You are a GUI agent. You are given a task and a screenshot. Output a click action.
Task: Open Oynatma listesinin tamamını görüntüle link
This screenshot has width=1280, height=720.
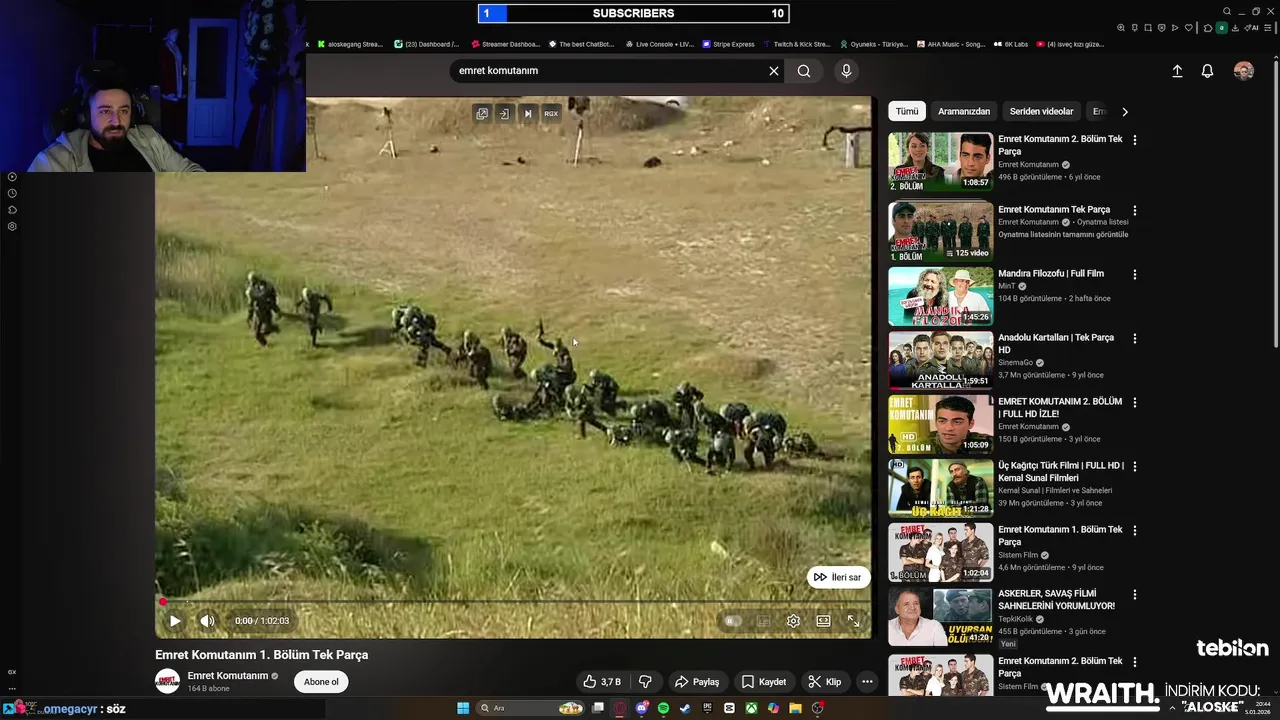1063,235
